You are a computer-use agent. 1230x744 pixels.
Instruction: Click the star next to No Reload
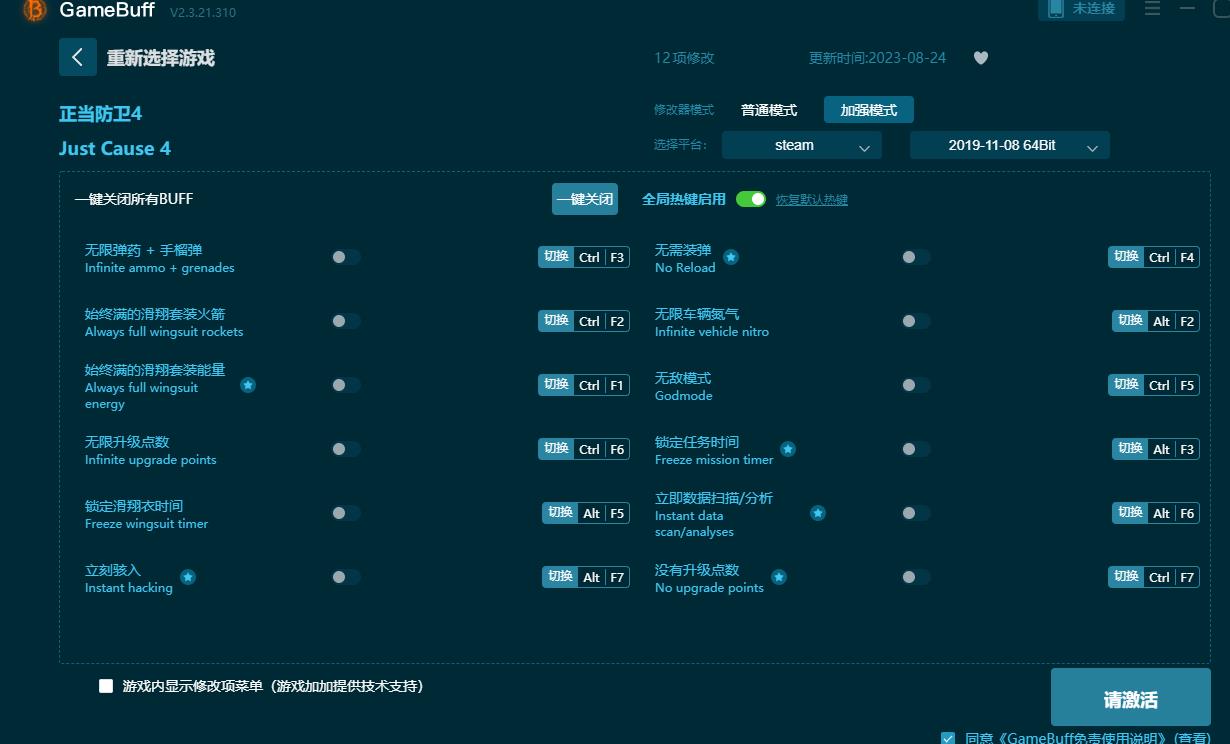[x=731, y=256]
